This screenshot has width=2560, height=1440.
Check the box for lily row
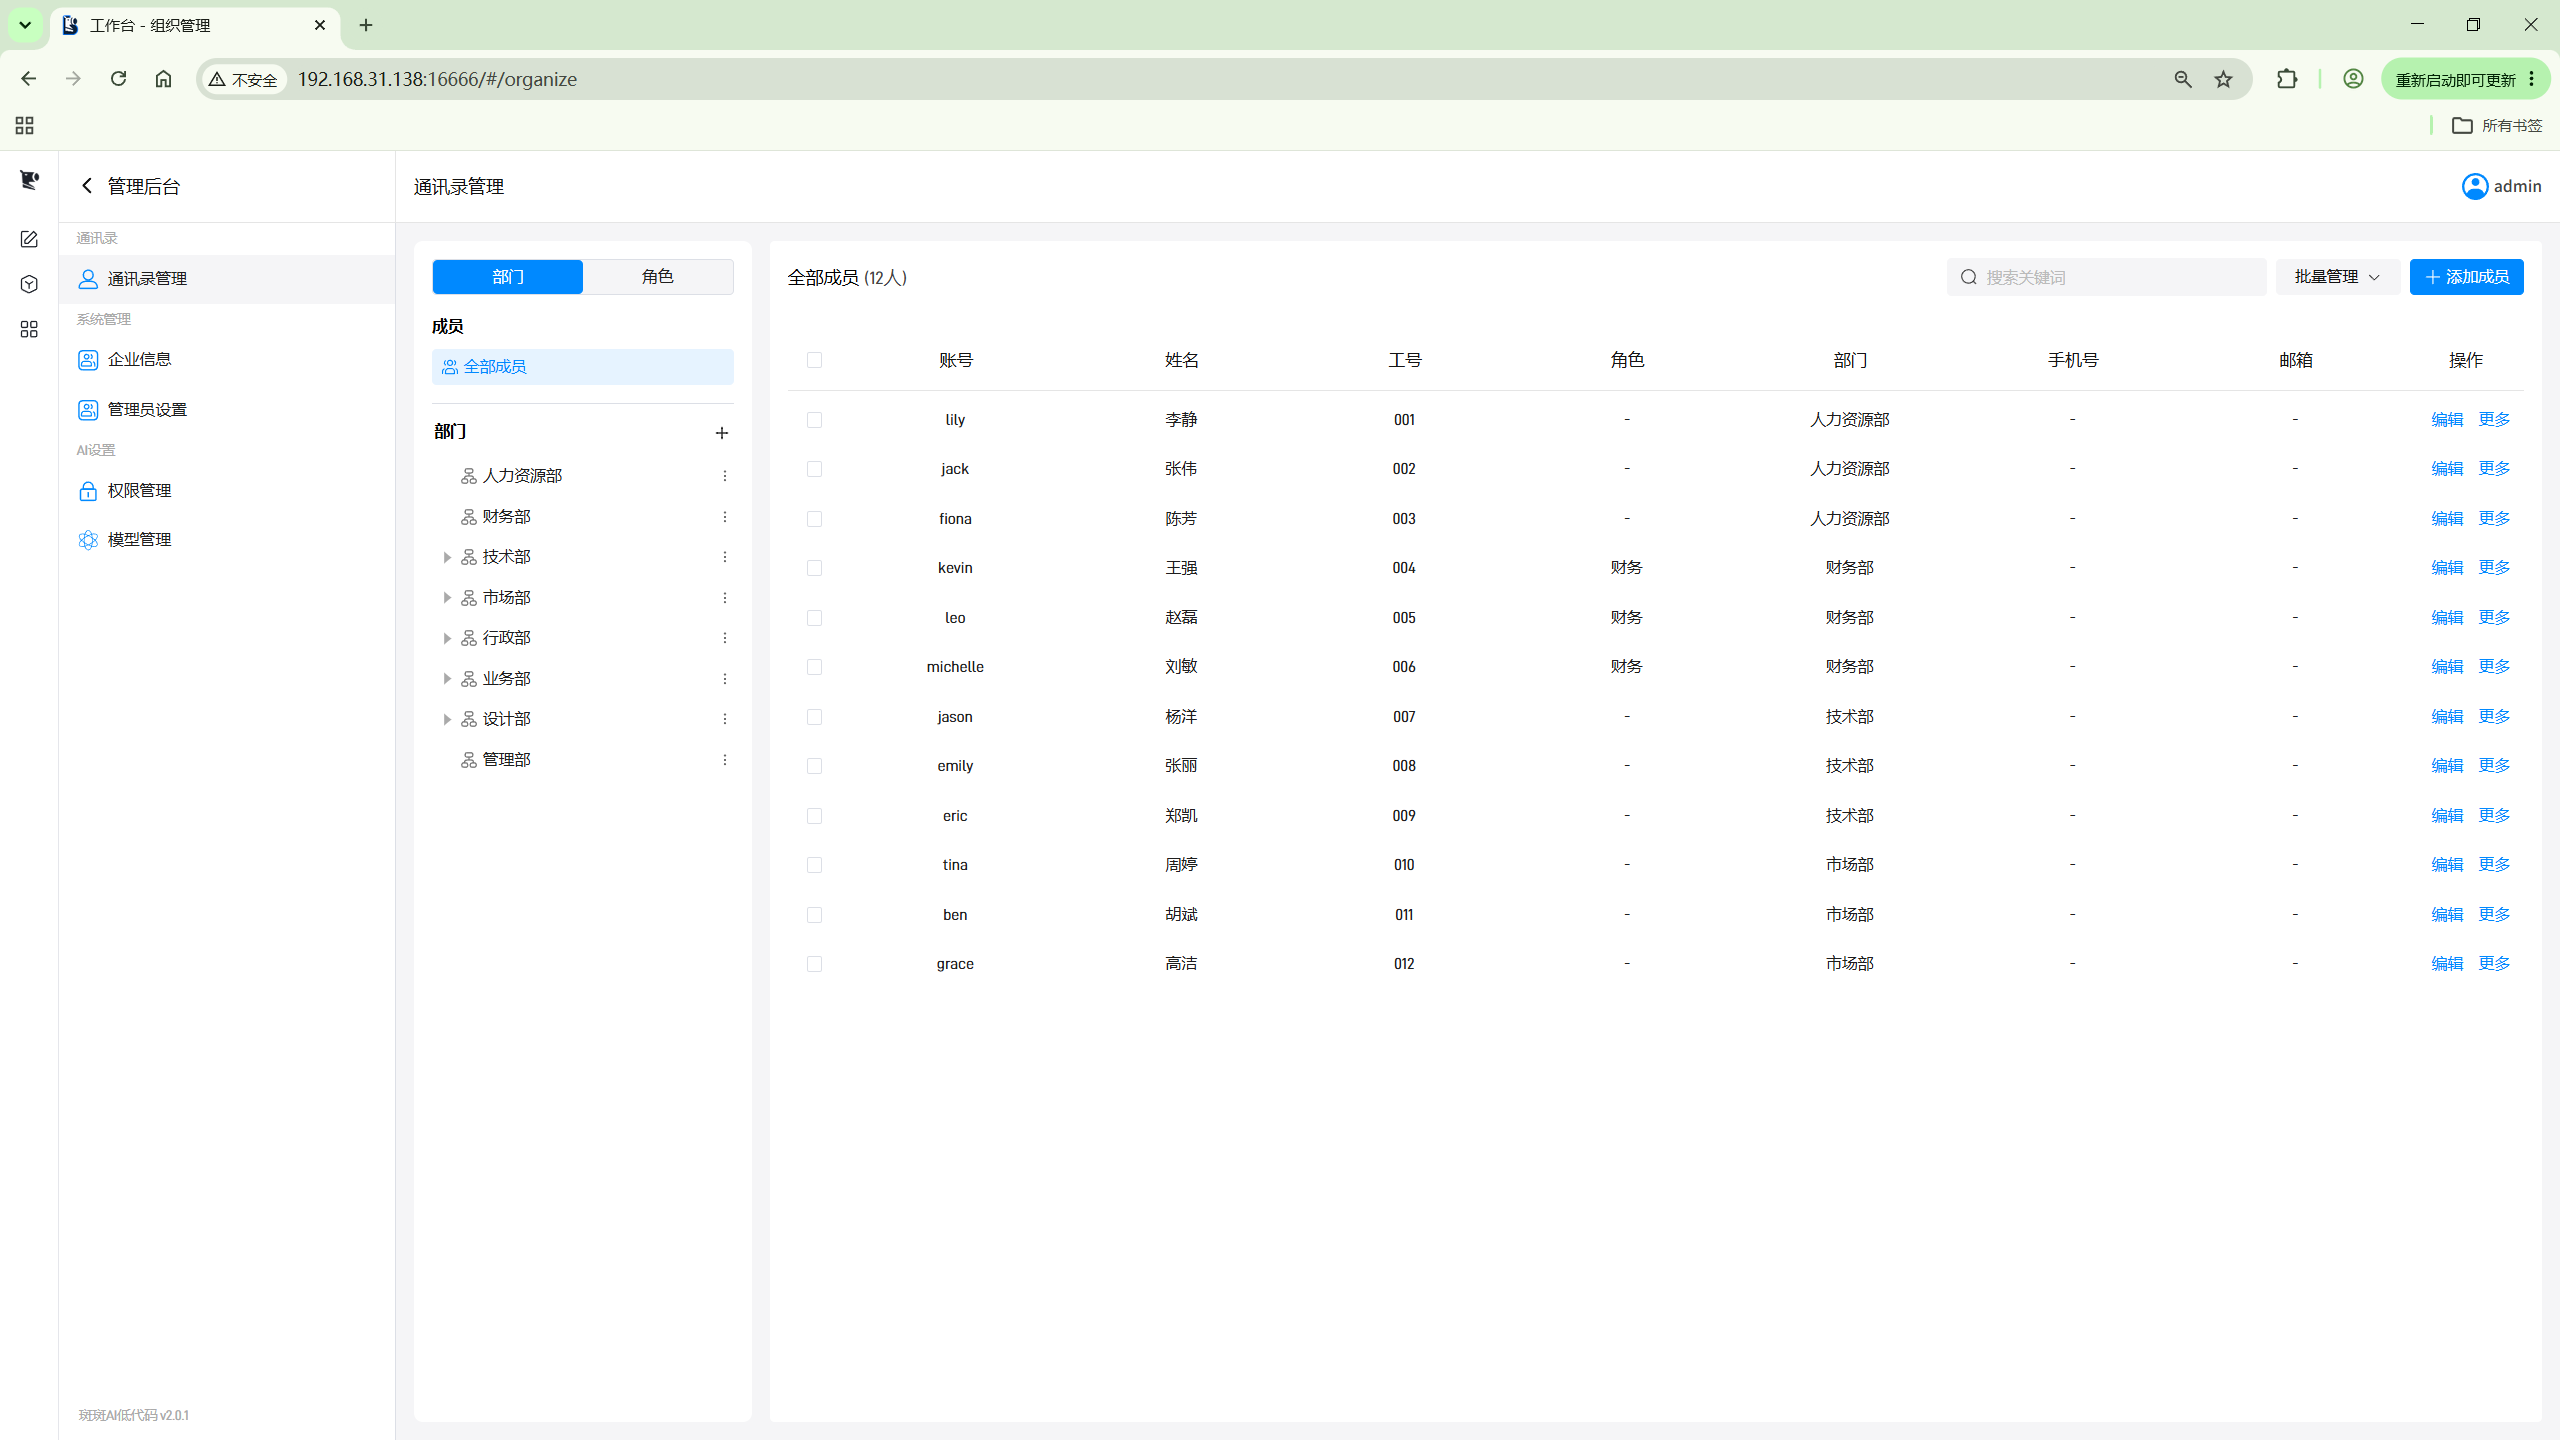click(x=814, y=420)
